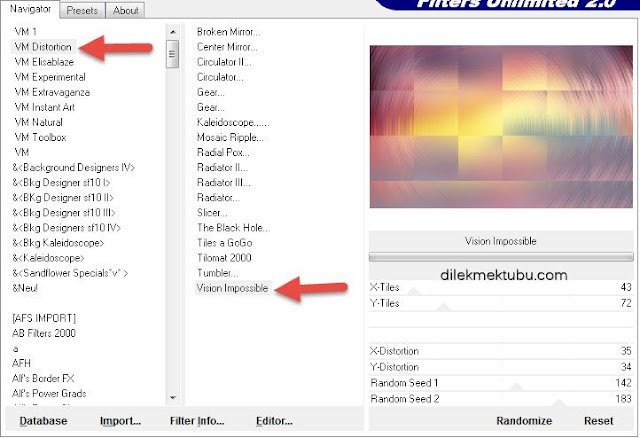Click the Editor button
This screenshot has height=438, width=640.
point(274,421)
